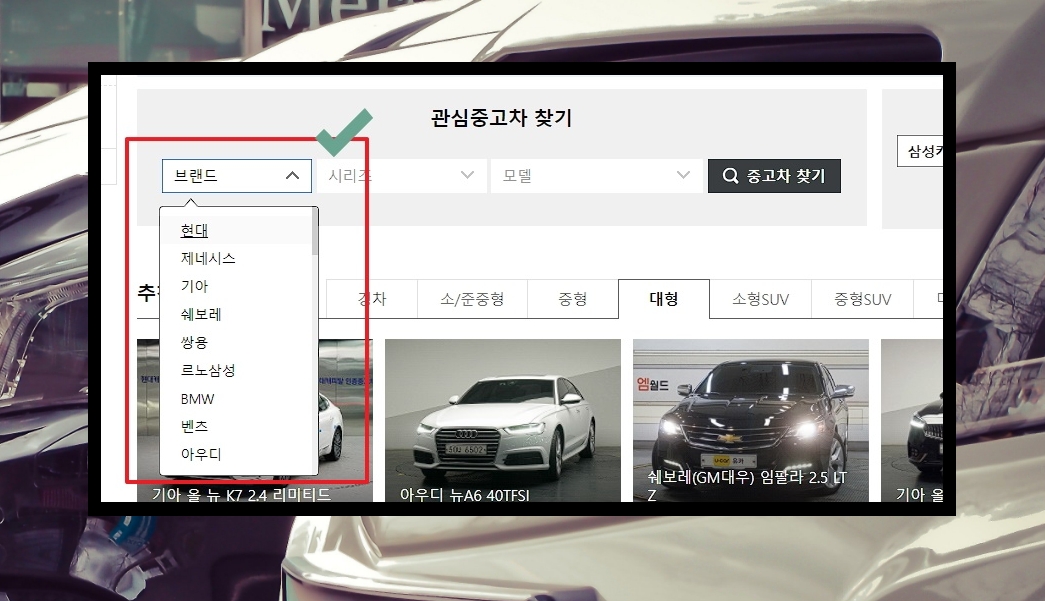Screen dimensions: 1045x601
Task: Switch to the 대형 tab
Action: (x=664, y=299)
